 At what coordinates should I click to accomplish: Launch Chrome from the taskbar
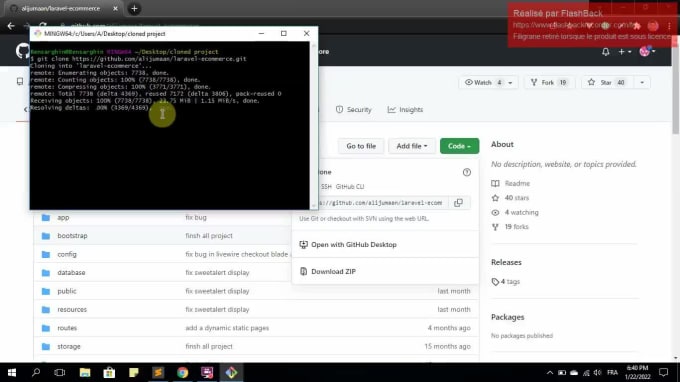(x=183, y=372)
